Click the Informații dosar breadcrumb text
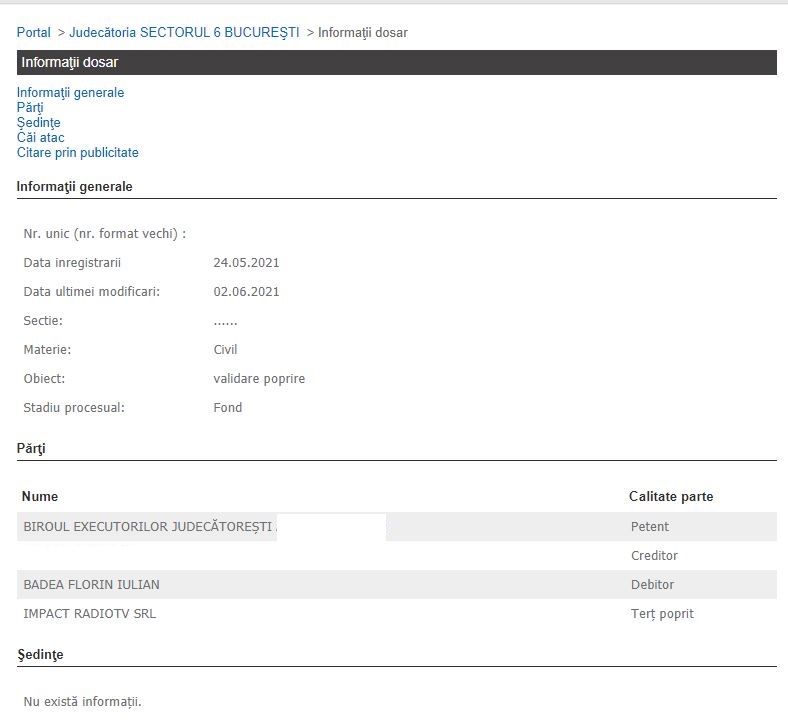The image size is (788, 725). pos(362,33)
